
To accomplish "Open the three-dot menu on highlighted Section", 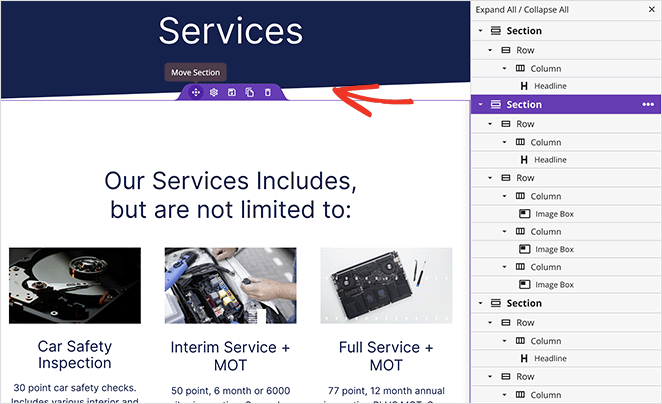I will click(648, 104).
